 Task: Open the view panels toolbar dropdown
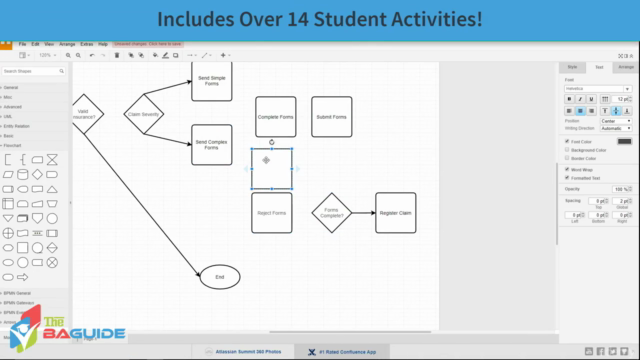point(24,55)
